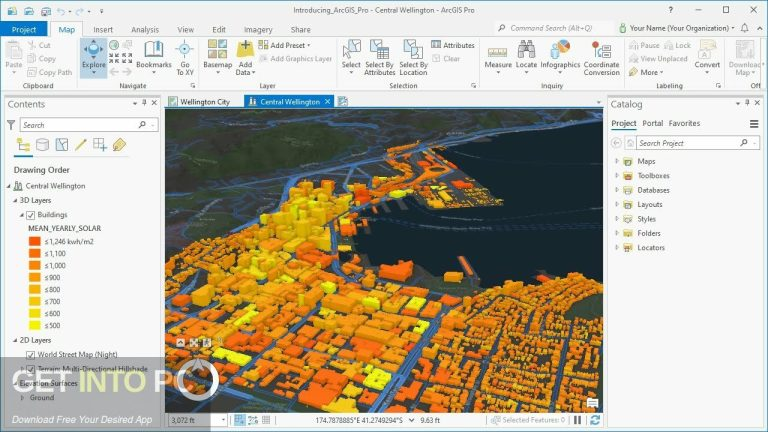
Task: Open the Favorites tab in Catalog
Action: click(684, 123)
